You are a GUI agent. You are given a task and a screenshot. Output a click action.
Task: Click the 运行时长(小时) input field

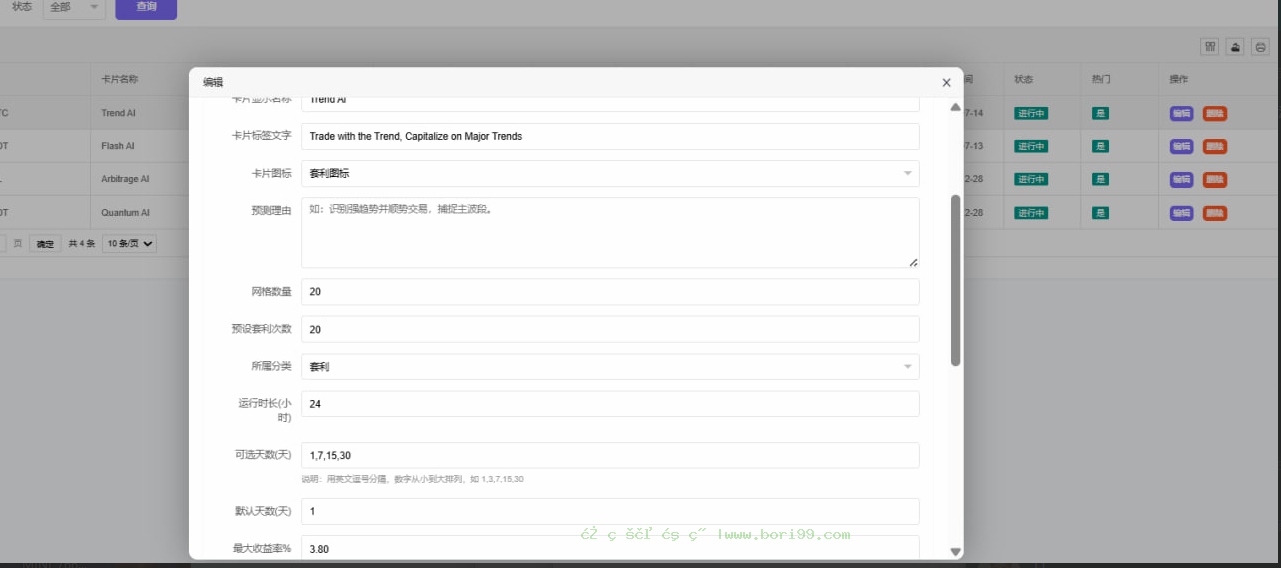[610, 404]
